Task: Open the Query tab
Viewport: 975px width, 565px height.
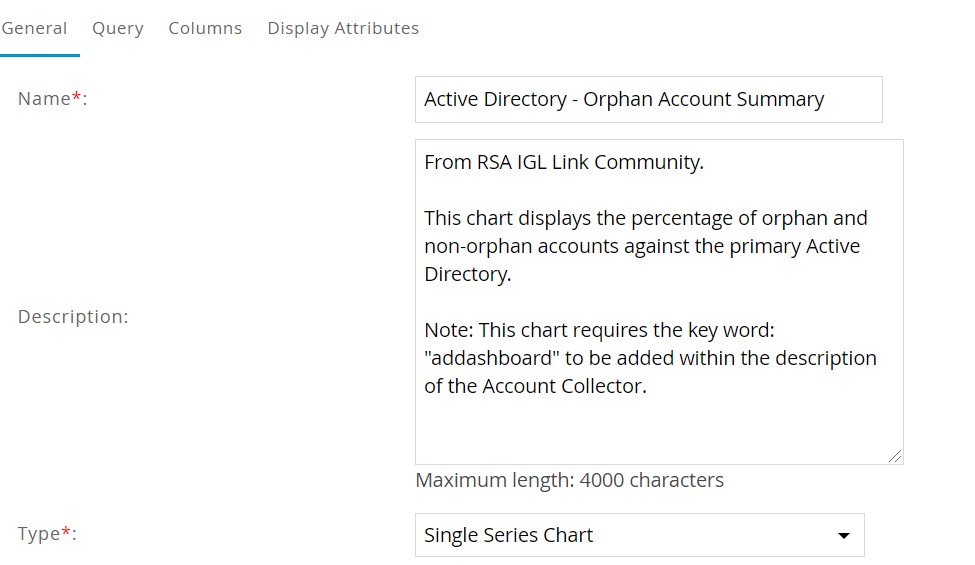Action: click(118, 28)
